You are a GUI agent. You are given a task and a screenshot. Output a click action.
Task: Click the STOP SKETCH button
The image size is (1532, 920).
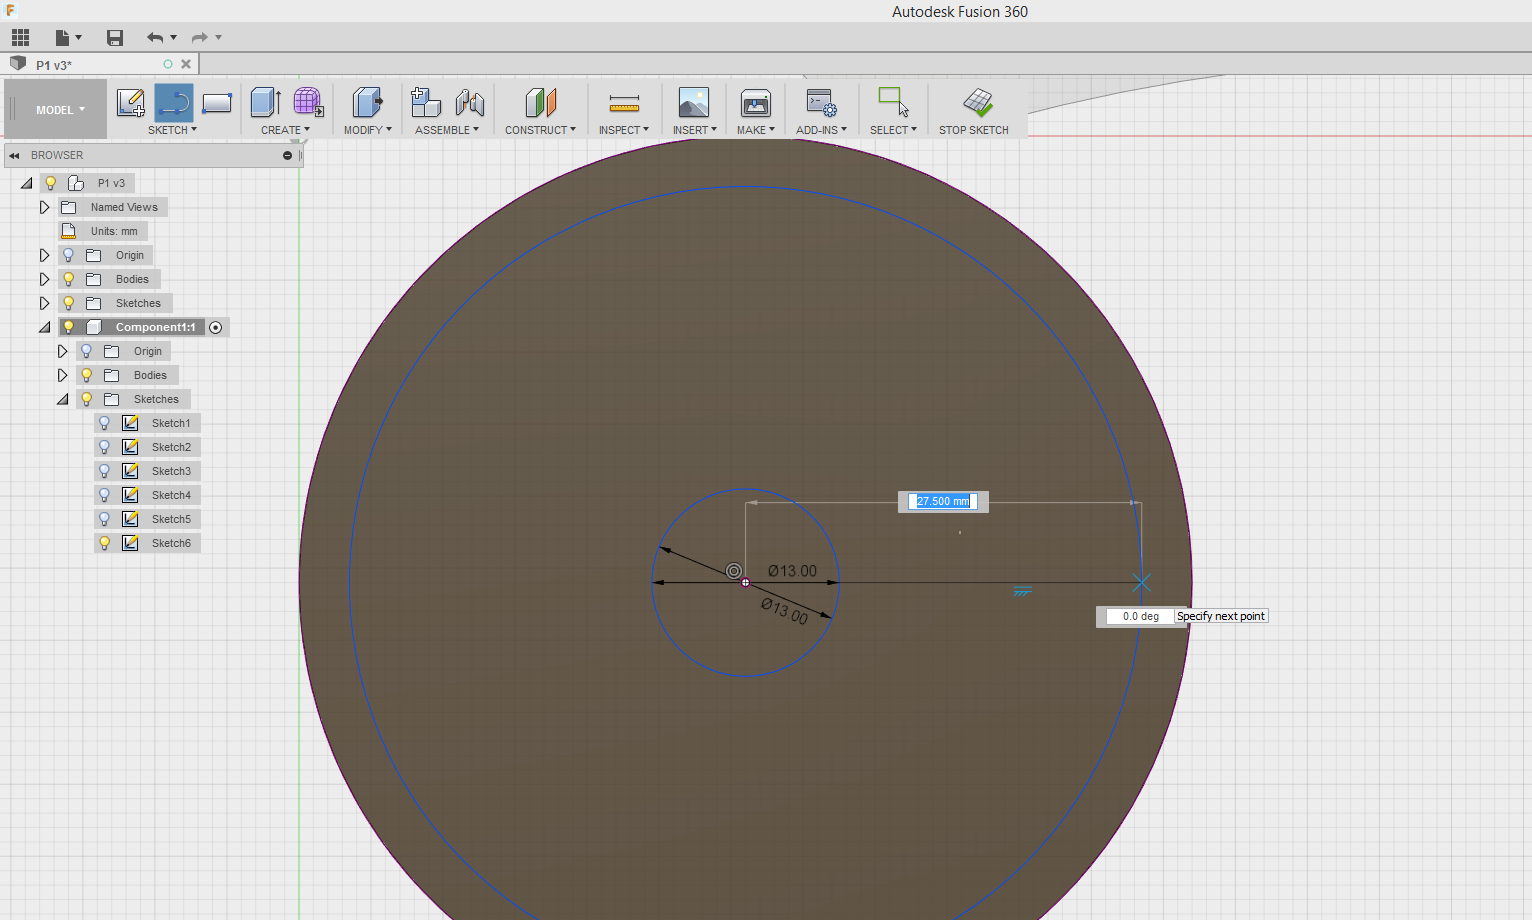[x=974, y=110]
